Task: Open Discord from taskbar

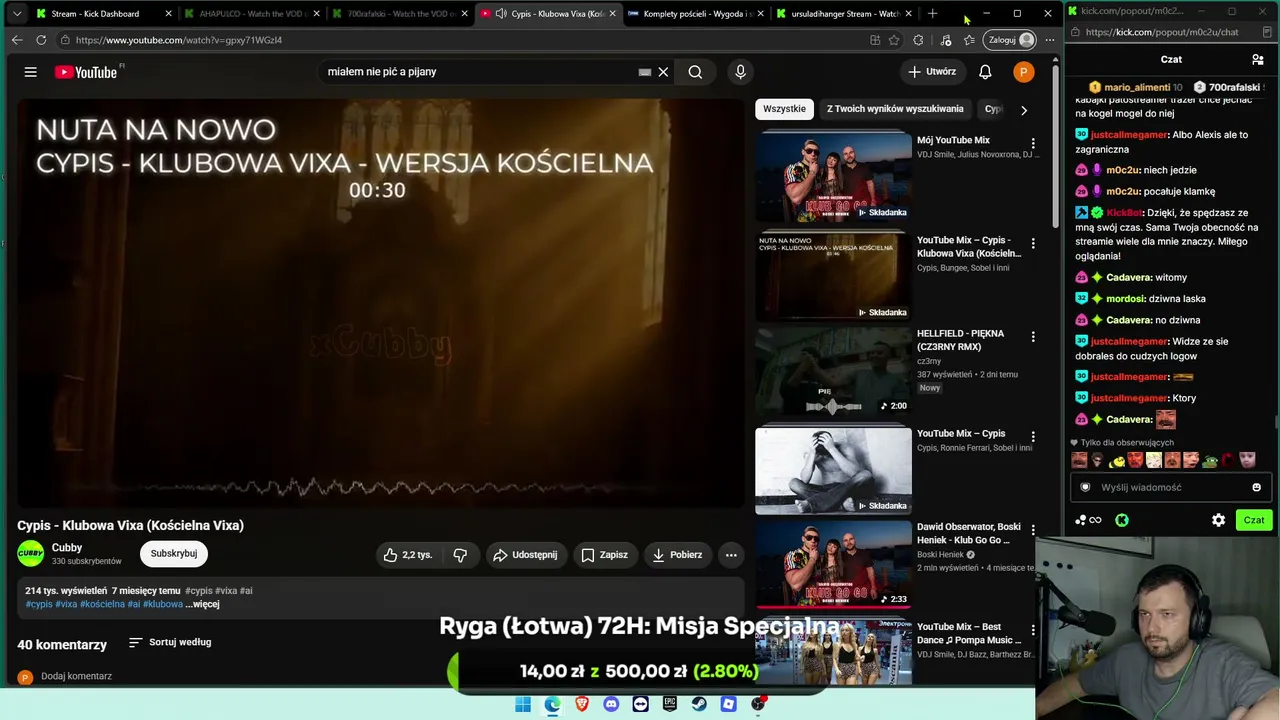Action: [x=611, y=704]
